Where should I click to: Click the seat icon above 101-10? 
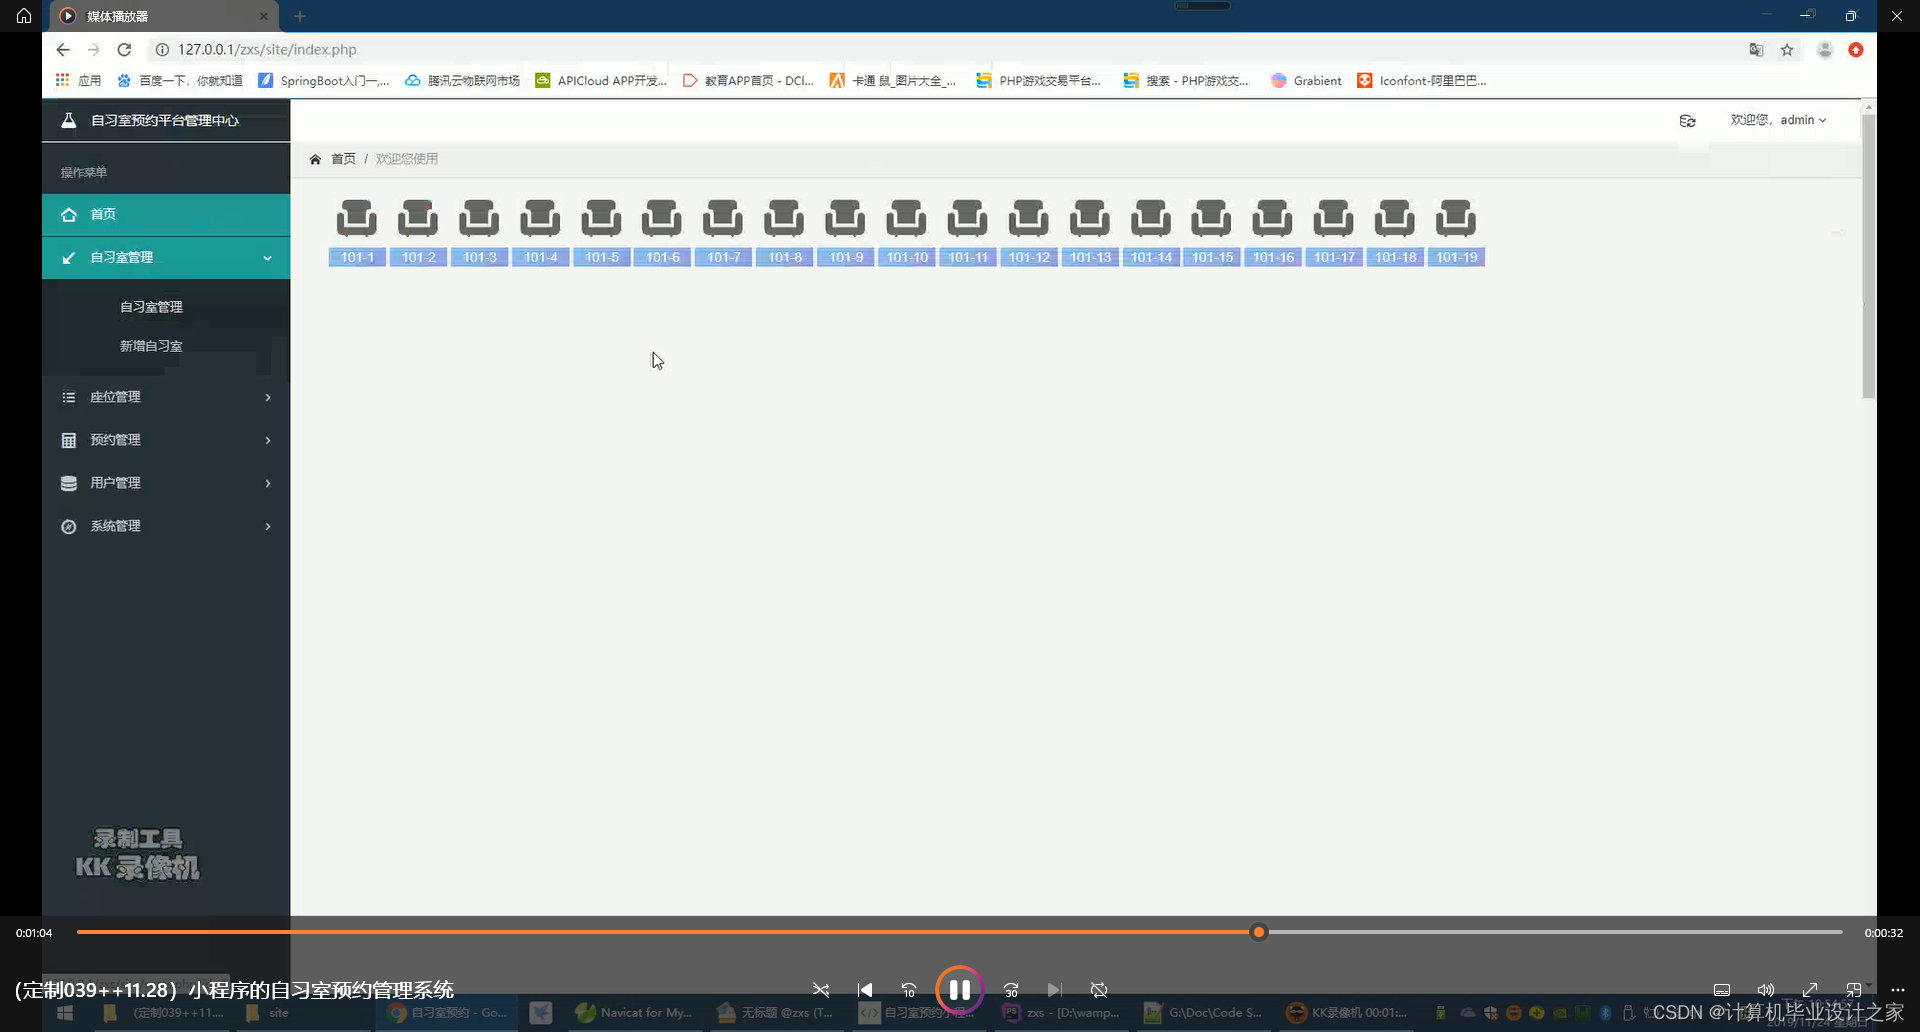(906, 218)
